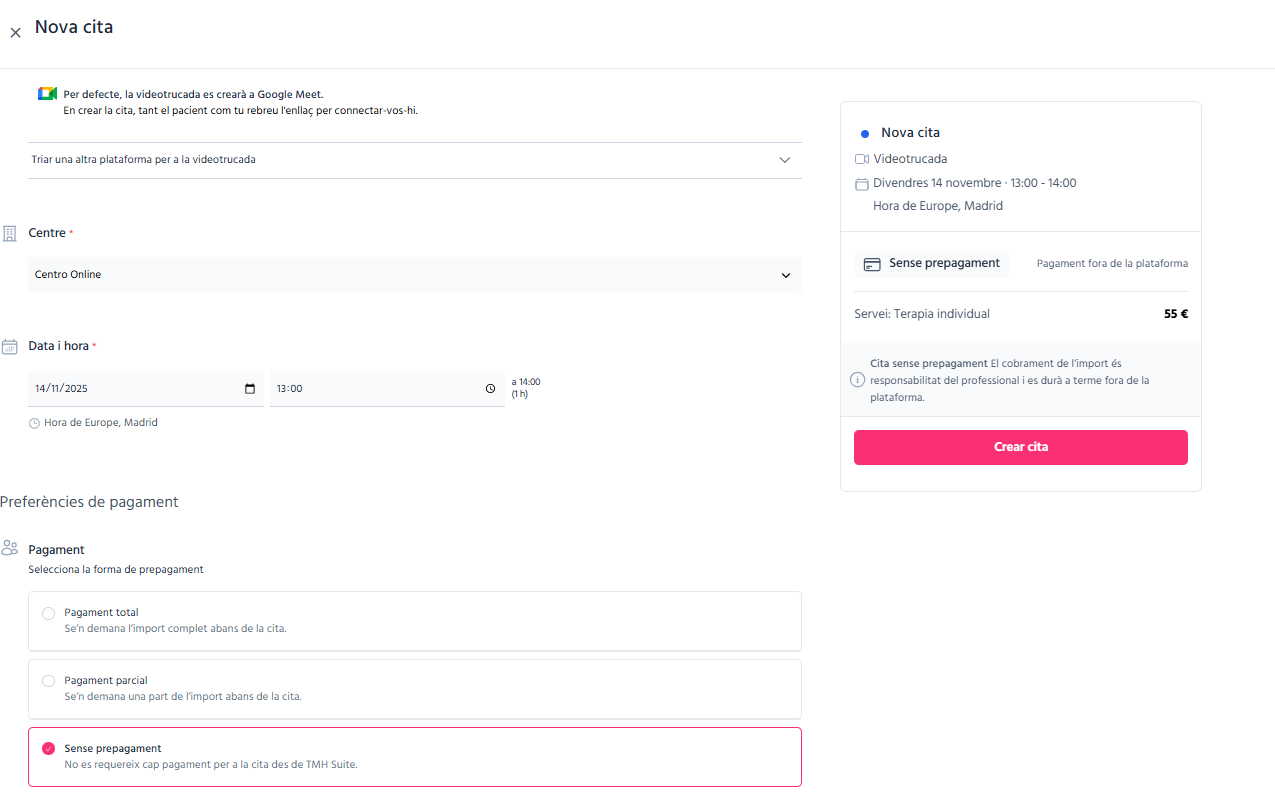Click 'Selecciona la forma de prepagament' text
The height and width of the screenshot is (804, 1275).
[x=116, y=570]
